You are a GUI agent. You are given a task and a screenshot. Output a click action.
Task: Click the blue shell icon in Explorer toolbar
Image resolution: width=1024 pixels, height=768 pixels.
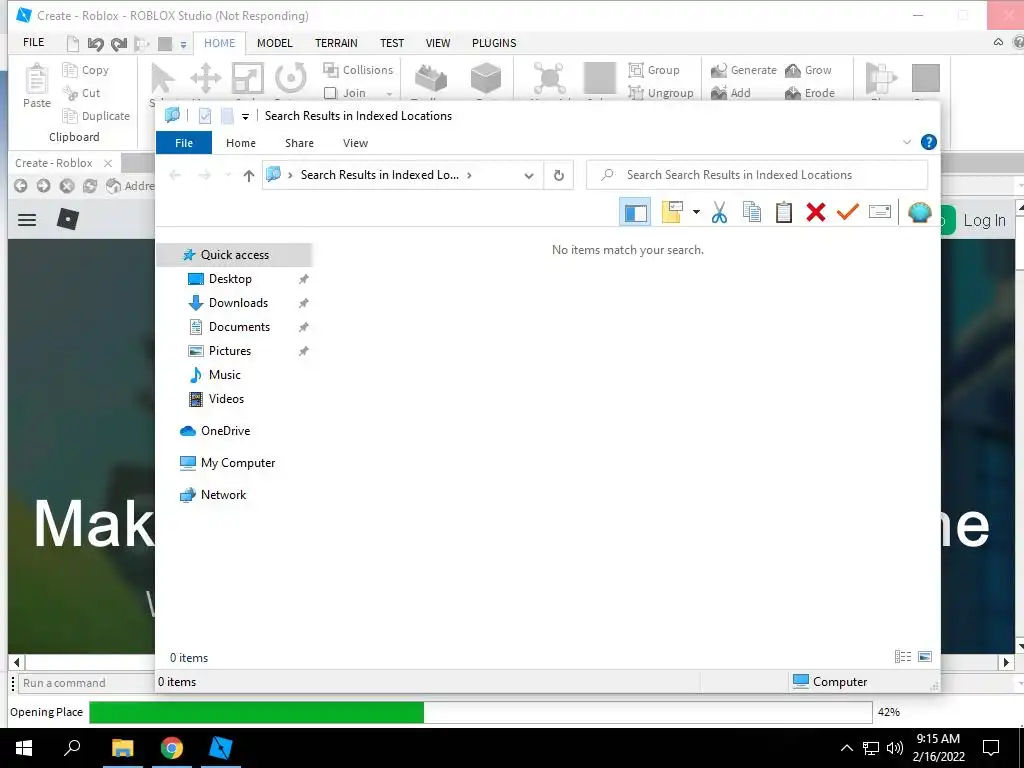pyautogui.click(x=920, y=212)
